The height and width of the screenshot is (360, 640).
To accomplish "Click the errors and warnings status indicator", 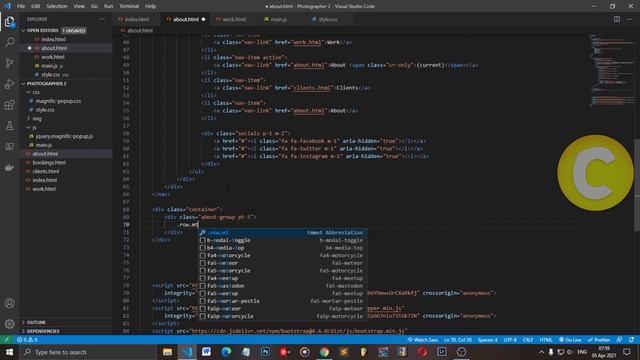I will point(27,340).
